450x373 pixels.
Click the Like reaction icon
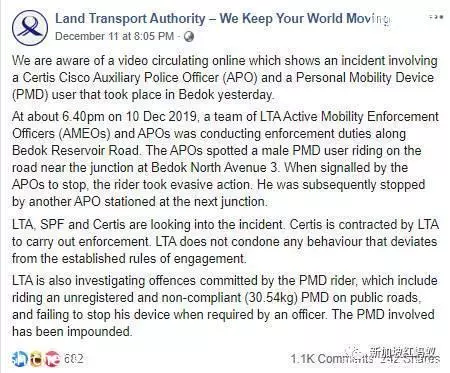coord(19,358)
